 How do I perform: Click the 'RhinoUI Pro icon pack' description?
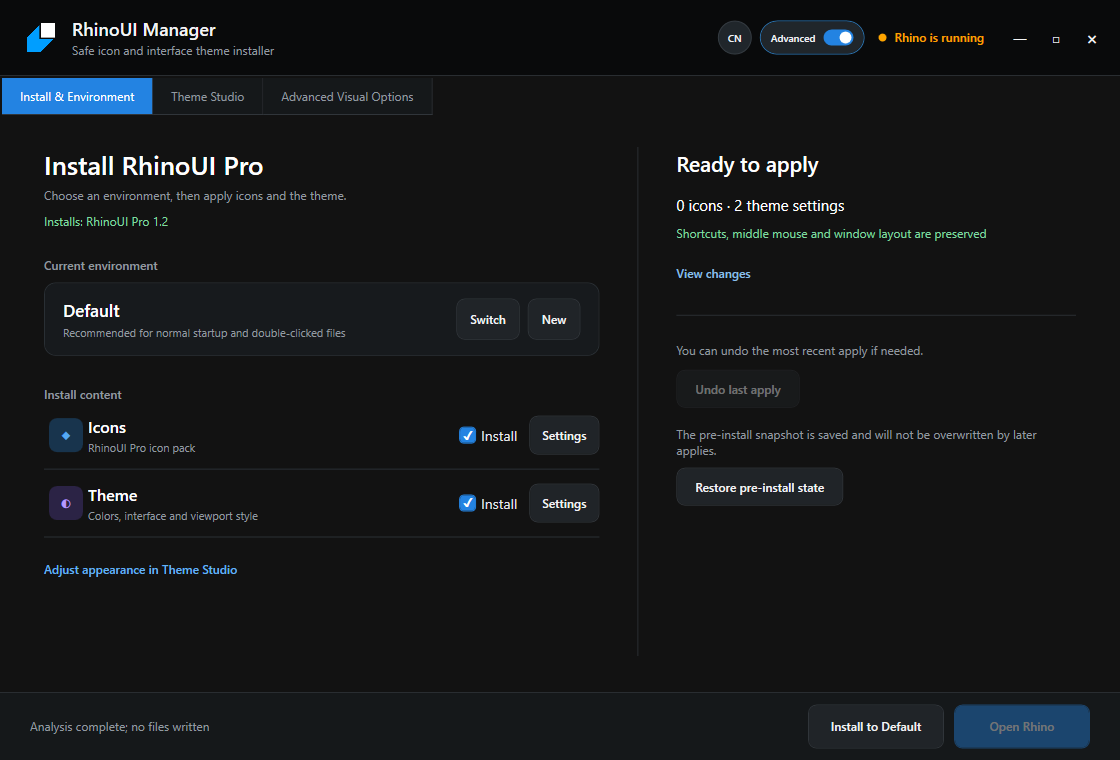click(x=141, y=449)
